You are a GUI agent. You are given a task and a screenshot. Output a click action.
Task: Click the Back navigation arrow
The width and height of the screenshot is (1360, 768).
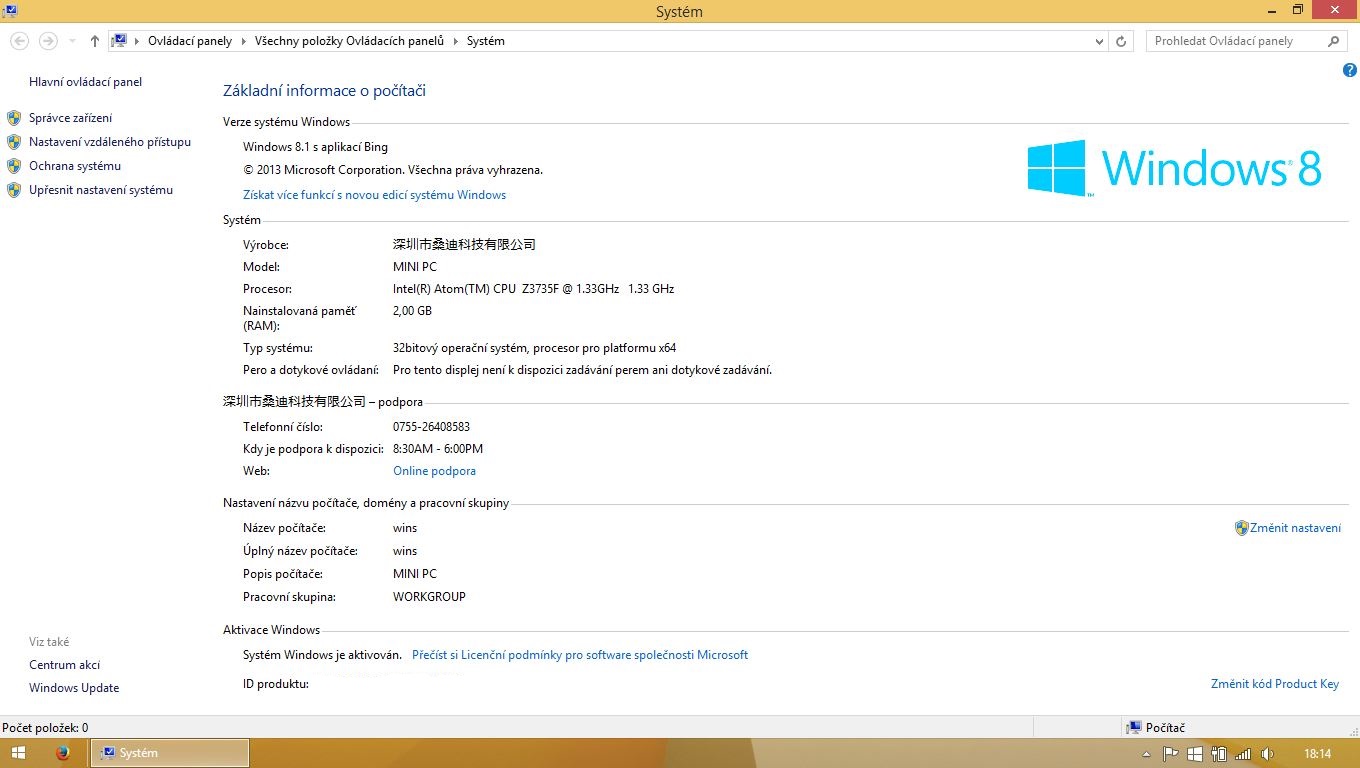[19, 41]
